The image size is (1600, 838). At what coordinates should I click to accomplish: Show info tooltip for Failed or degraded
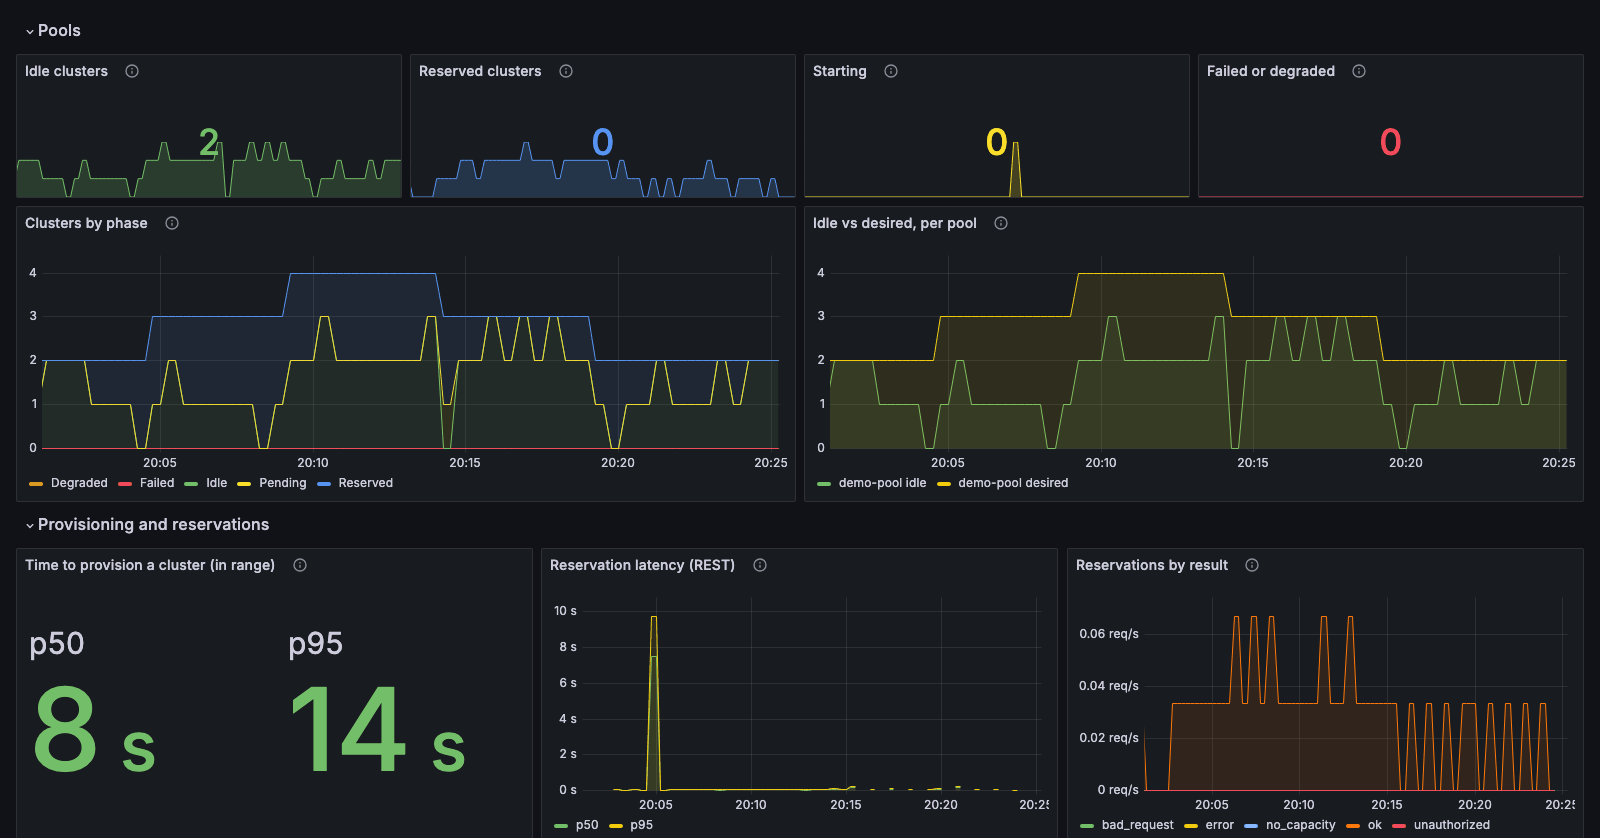click(1359, 71)
